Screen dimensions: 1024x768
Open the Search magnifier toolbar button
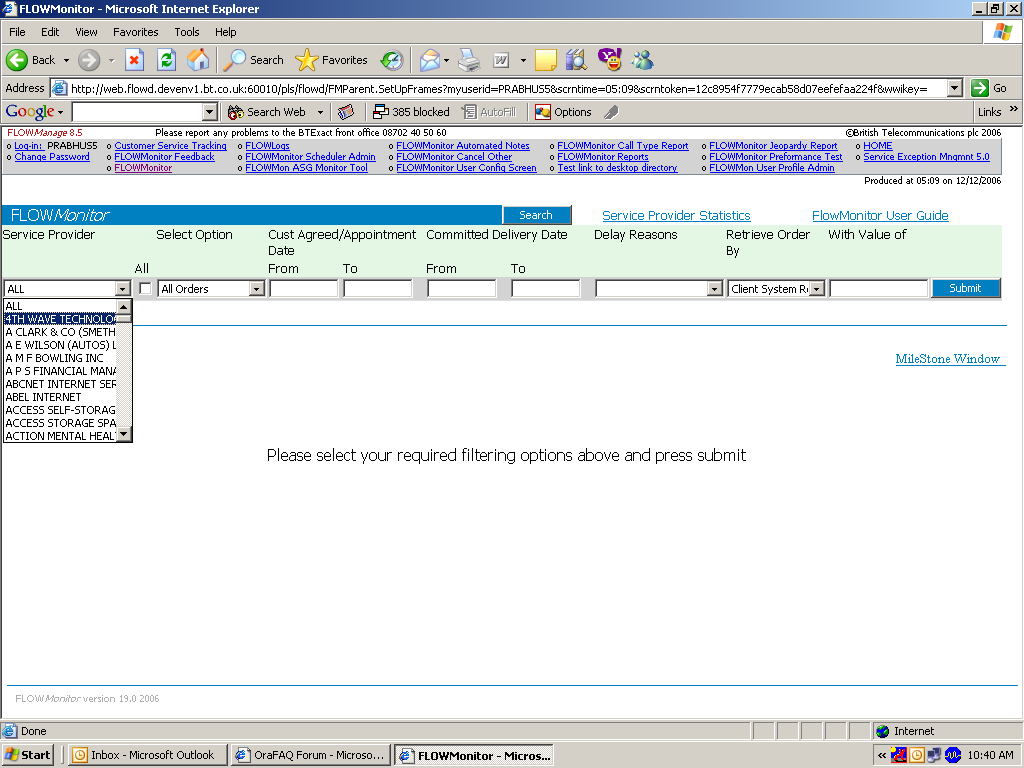(253, 60)
